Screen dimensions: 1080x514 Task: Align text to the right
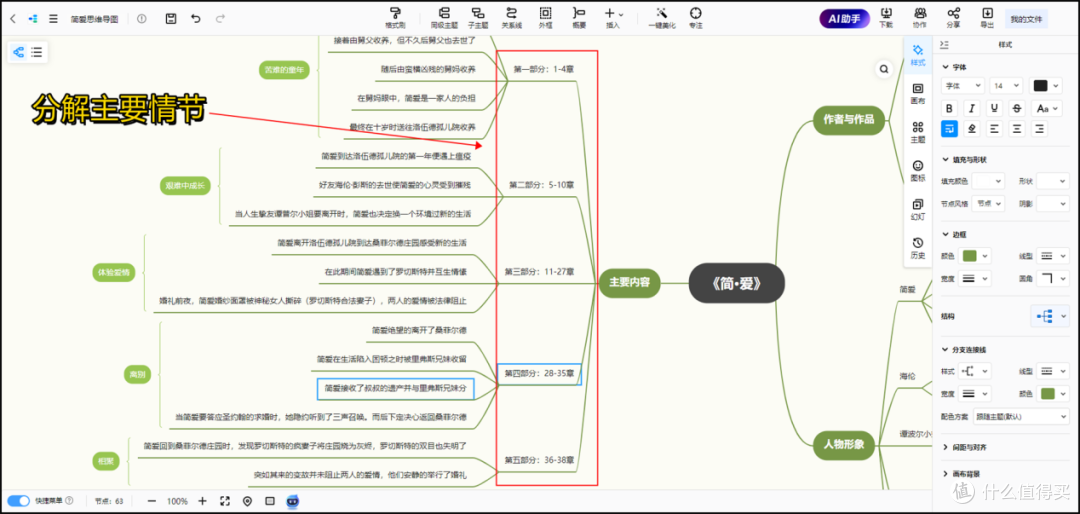[1039, 128]
